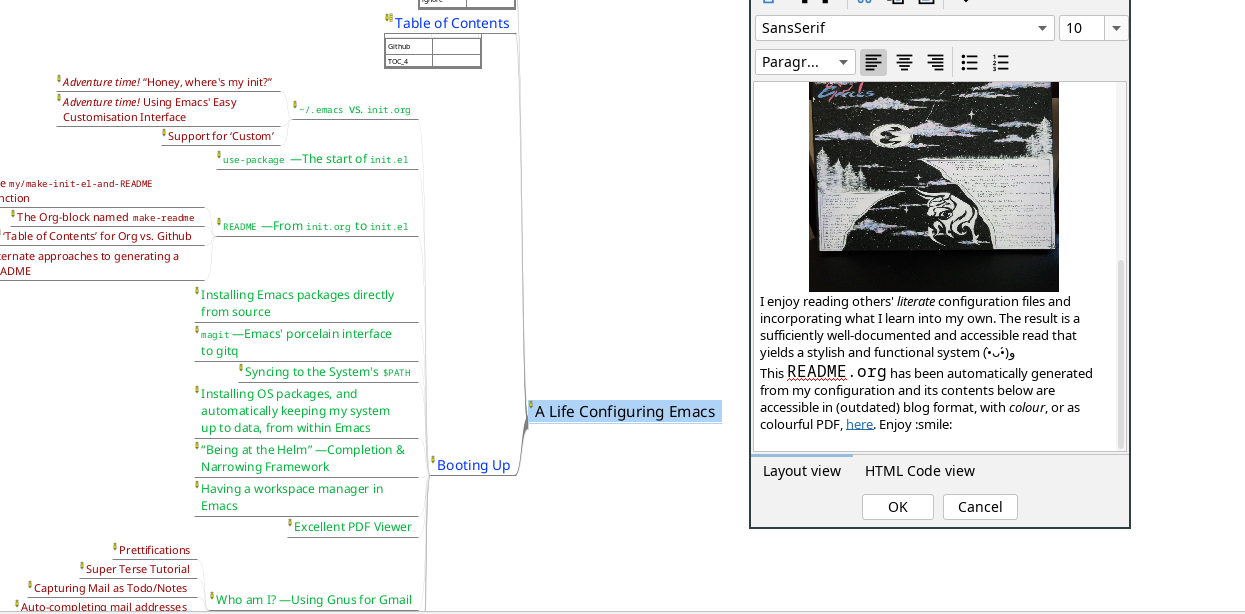Image resolution: width=1245 pixels, height=614 pixels.
Task: Click the Github table cell
Action: [x=409, y=46]
